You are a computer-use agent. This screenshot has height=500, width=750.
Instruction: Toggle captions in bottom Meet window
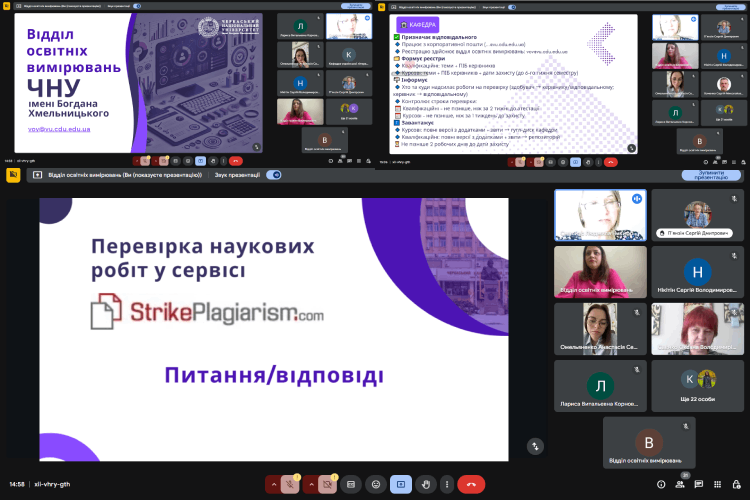click(351, 485)
